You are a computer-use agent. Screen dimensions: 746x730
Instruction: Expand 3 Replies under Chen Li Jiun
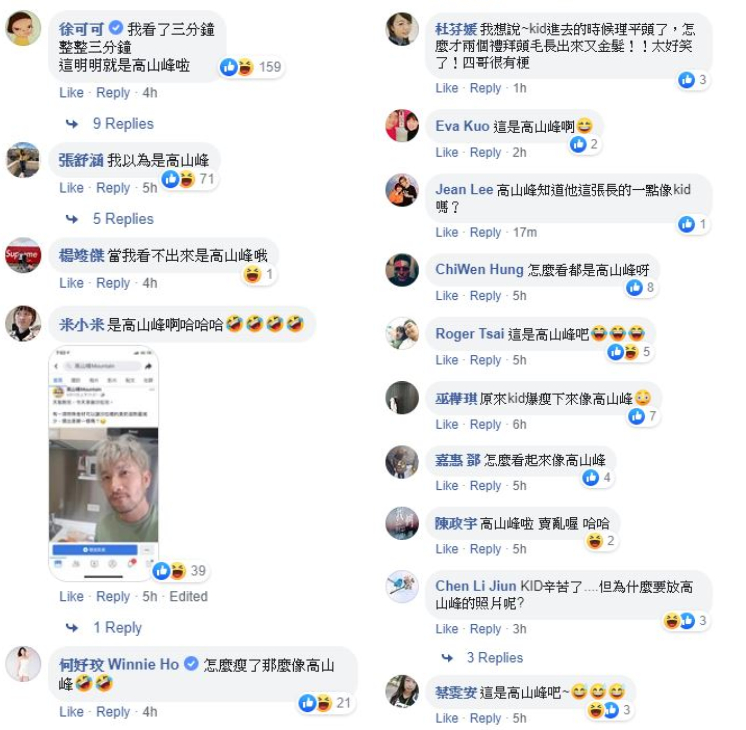pos(495,658)
